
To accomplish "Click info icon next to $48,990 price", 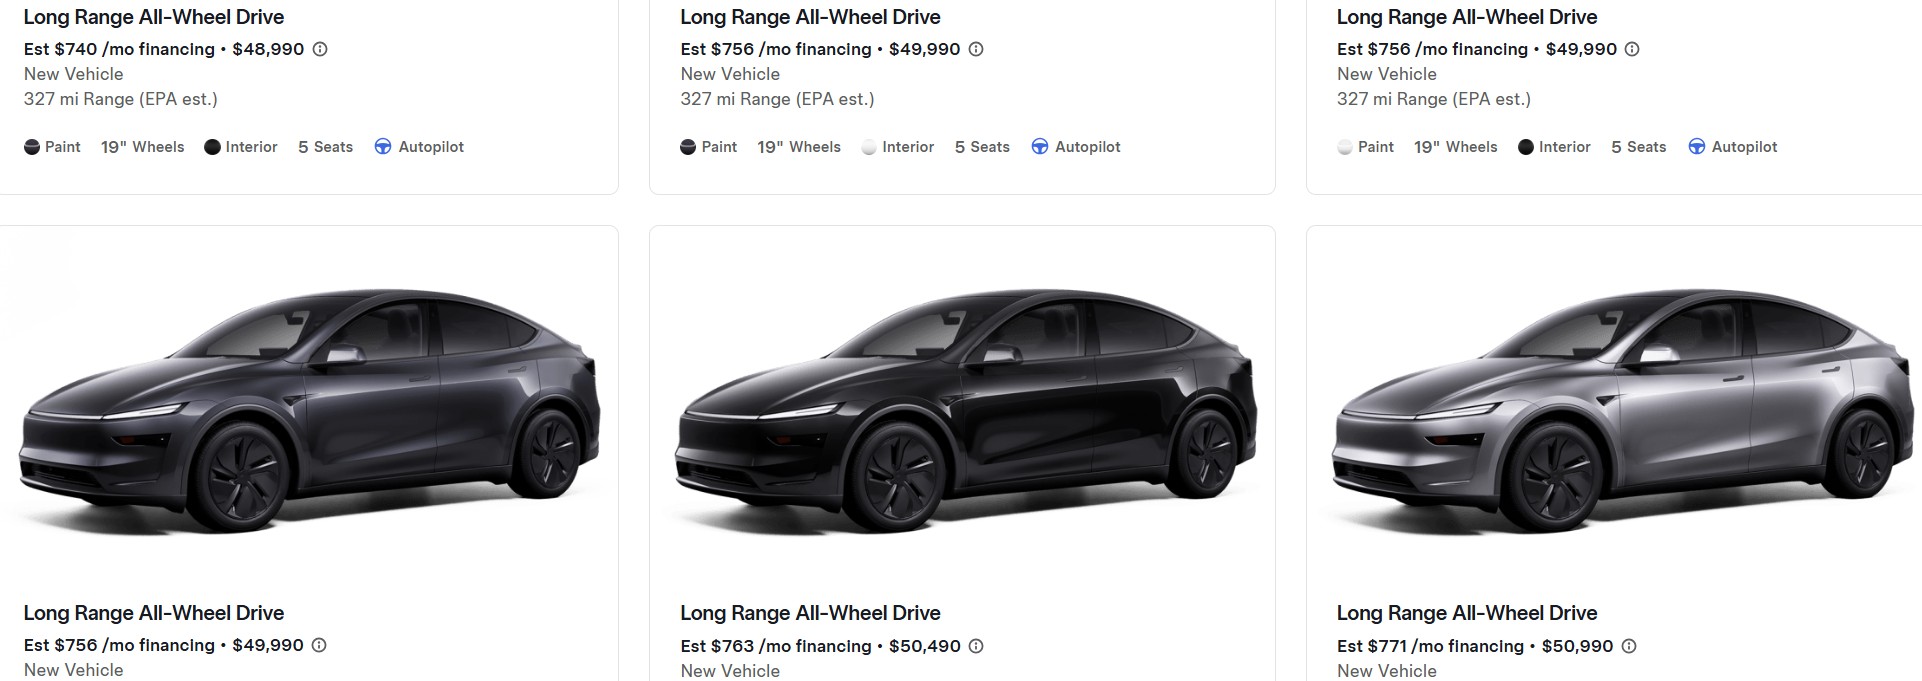I will [x=320, y=49].
